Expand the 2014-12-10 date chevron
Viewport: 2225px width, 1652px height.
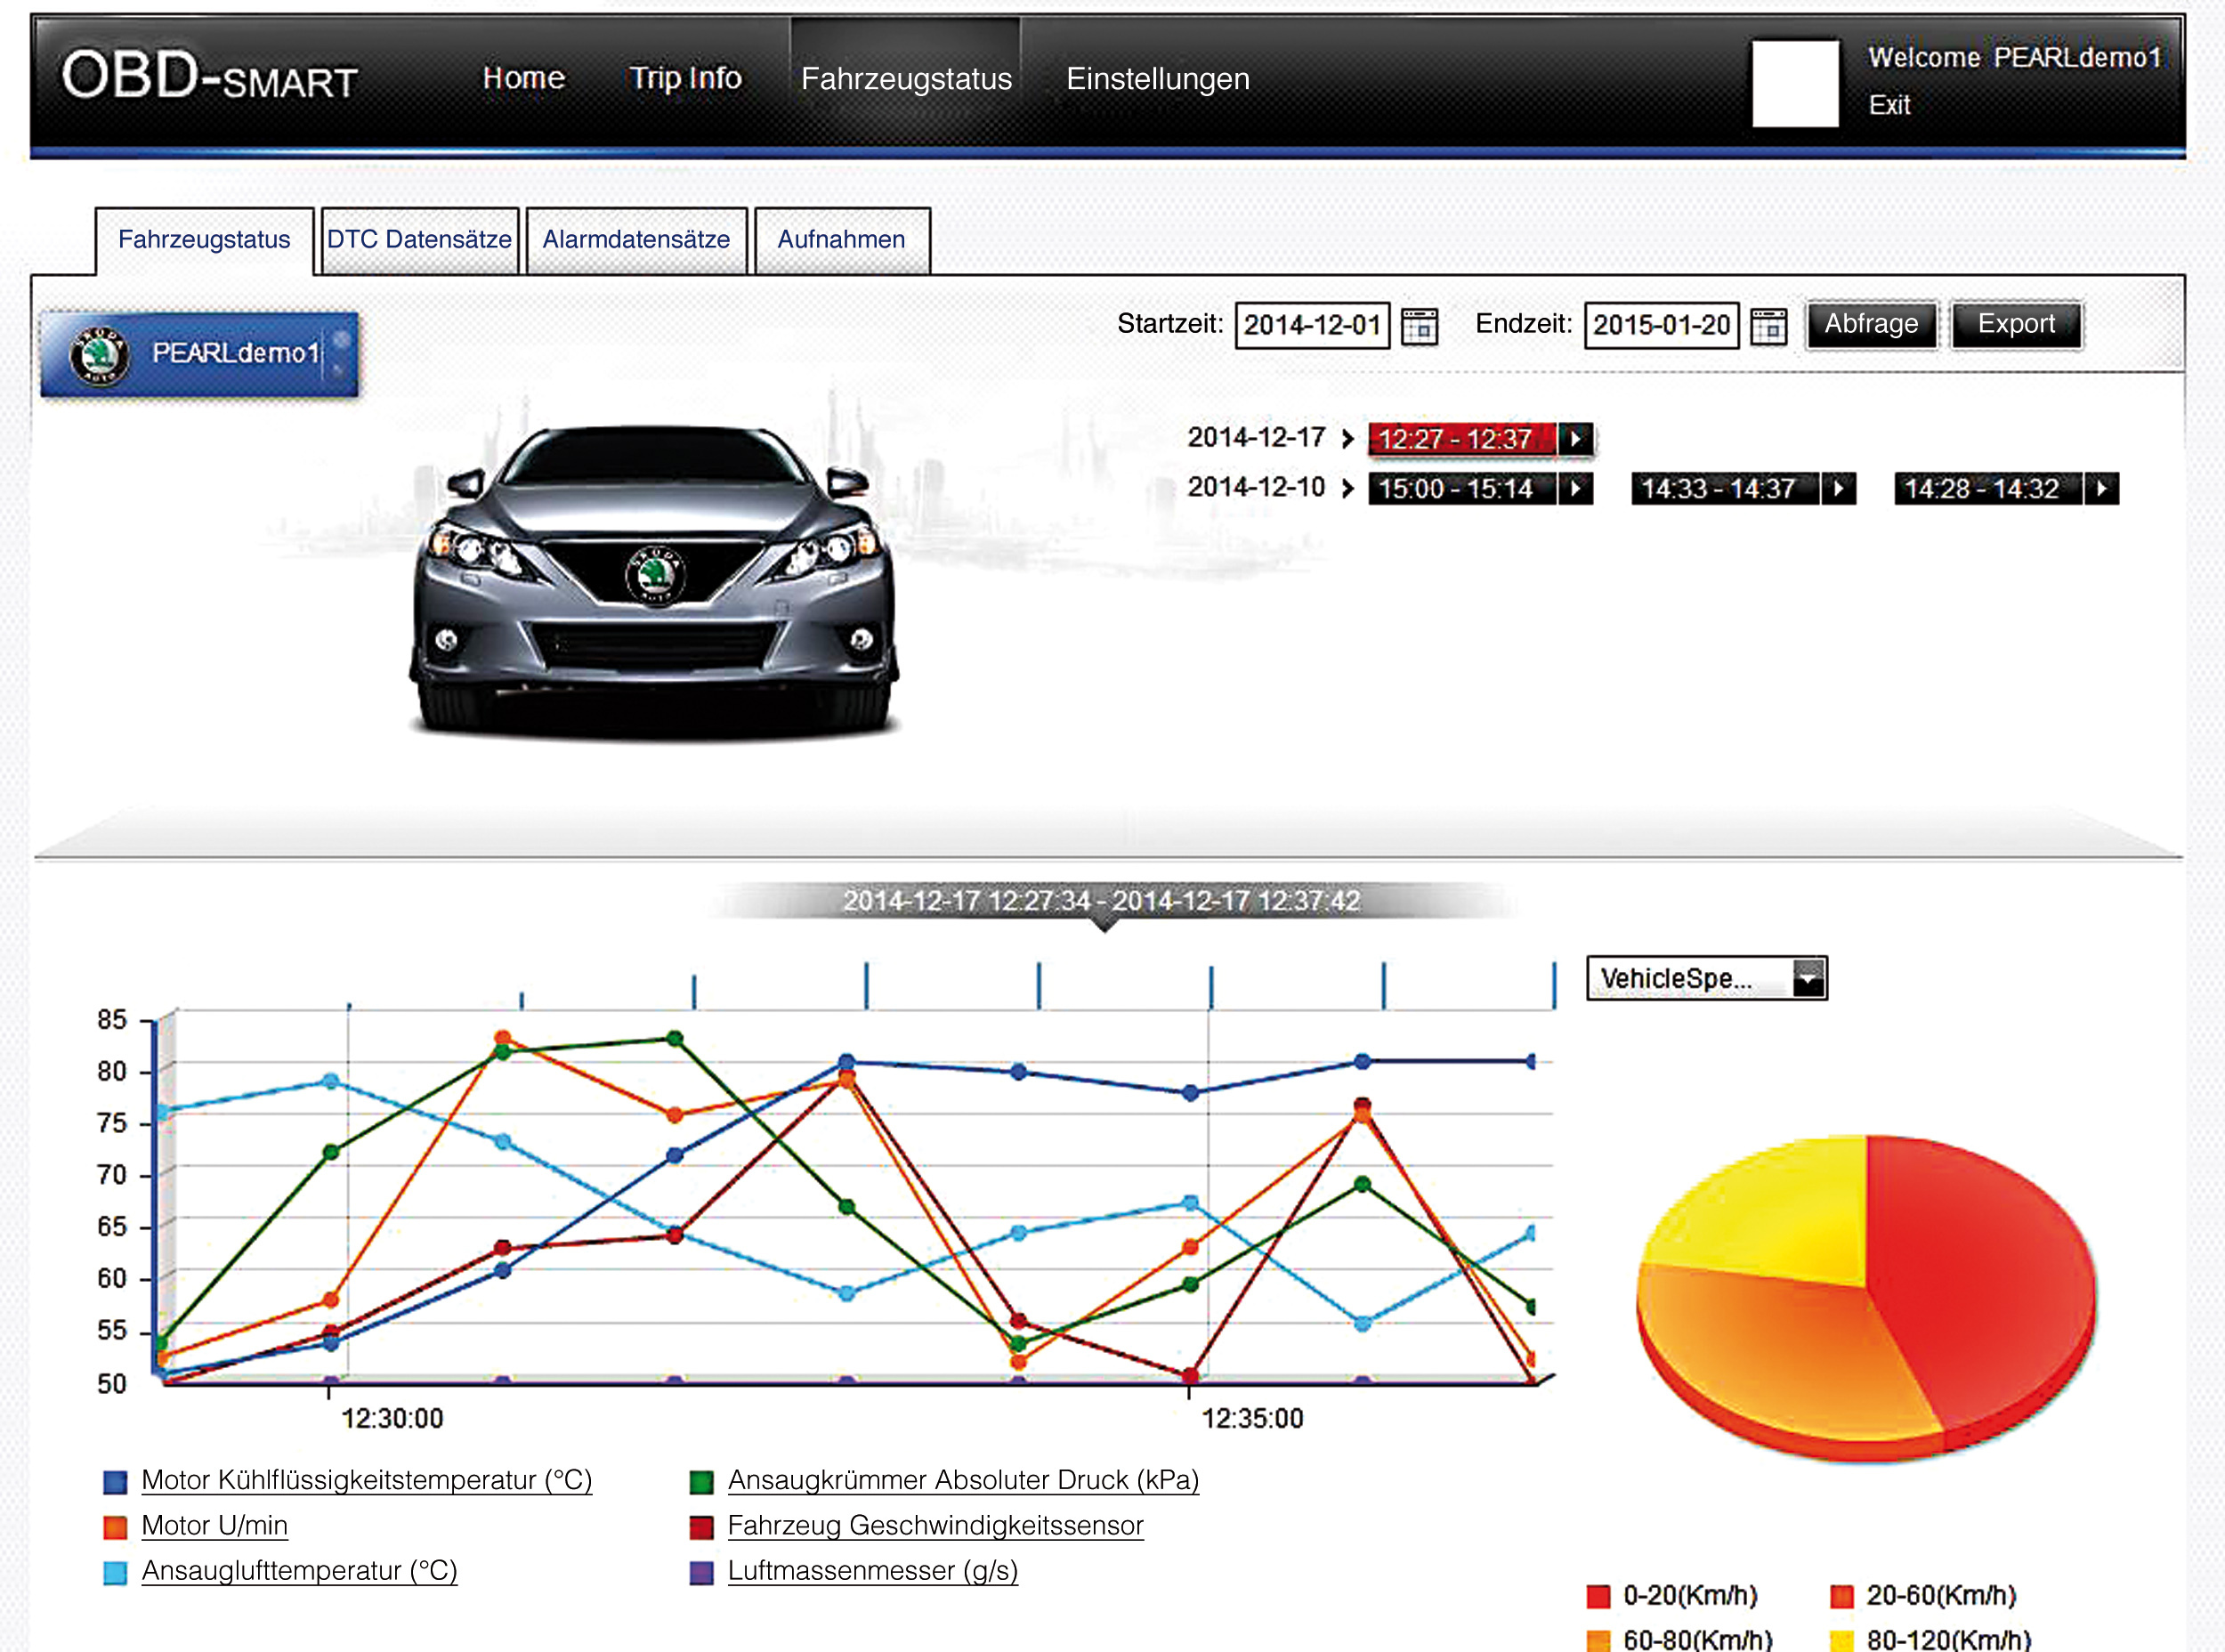click(1347, 488)
